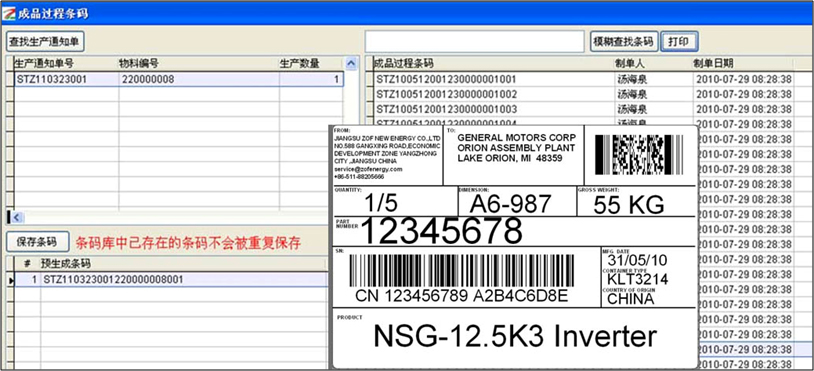Select order row STZ110323001

178,79
